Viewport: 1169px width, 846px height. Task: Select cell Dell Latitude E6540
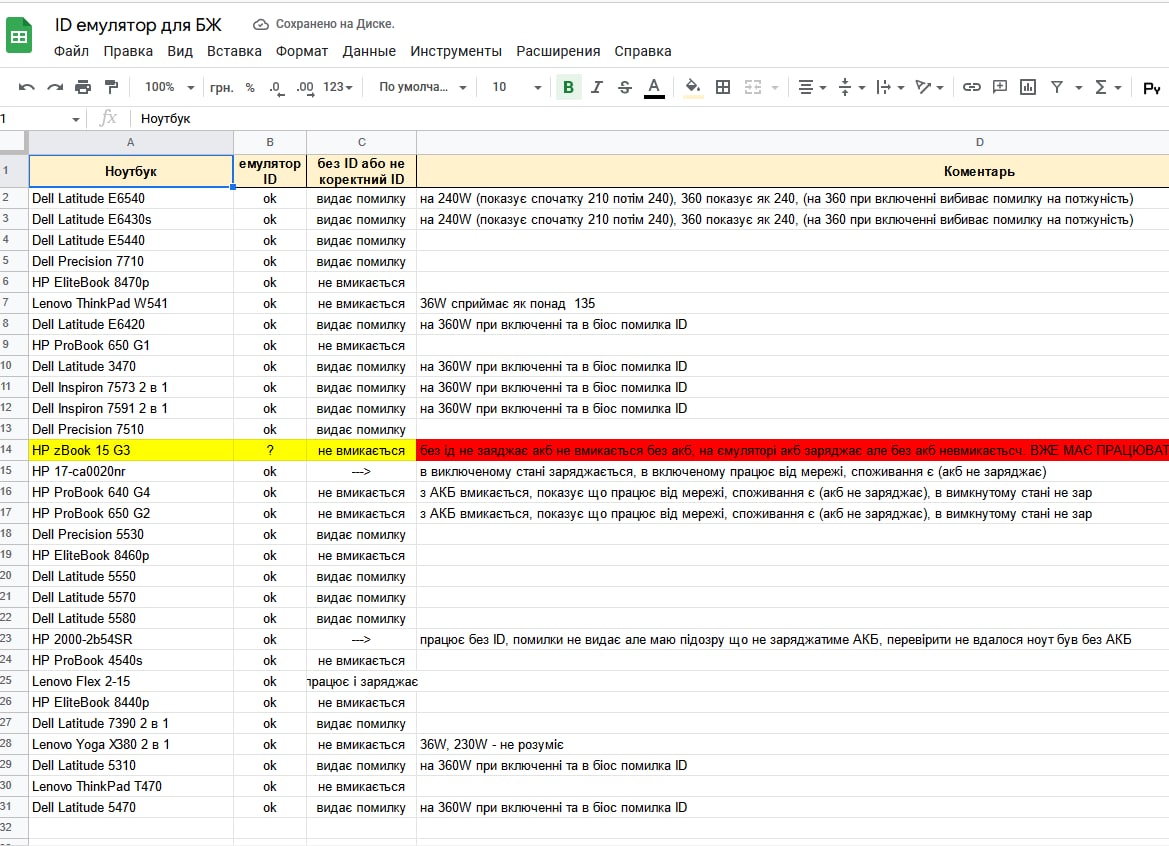130,198
